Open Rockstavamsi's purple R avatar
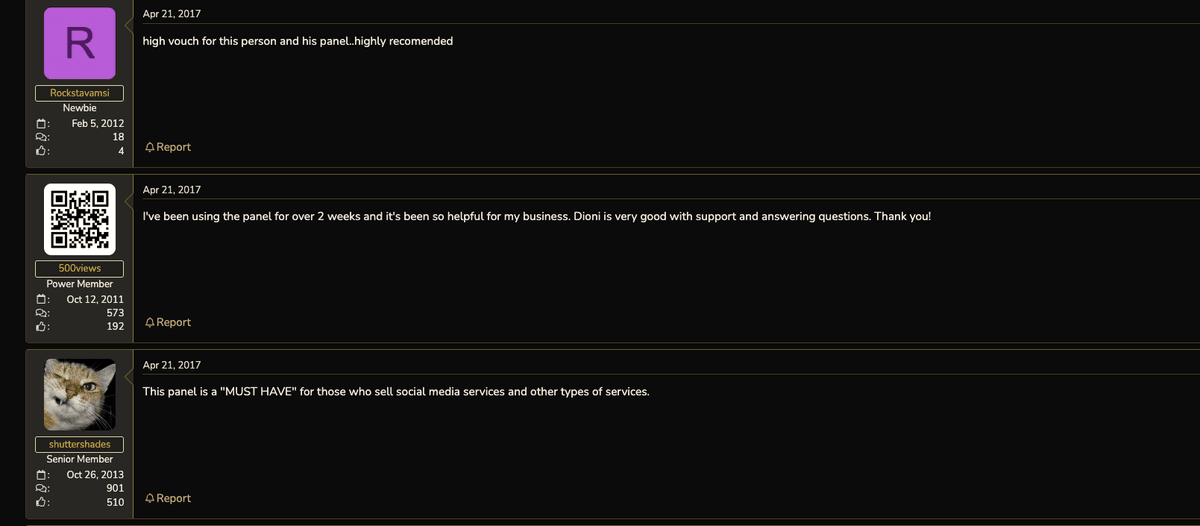 (80, 43)
